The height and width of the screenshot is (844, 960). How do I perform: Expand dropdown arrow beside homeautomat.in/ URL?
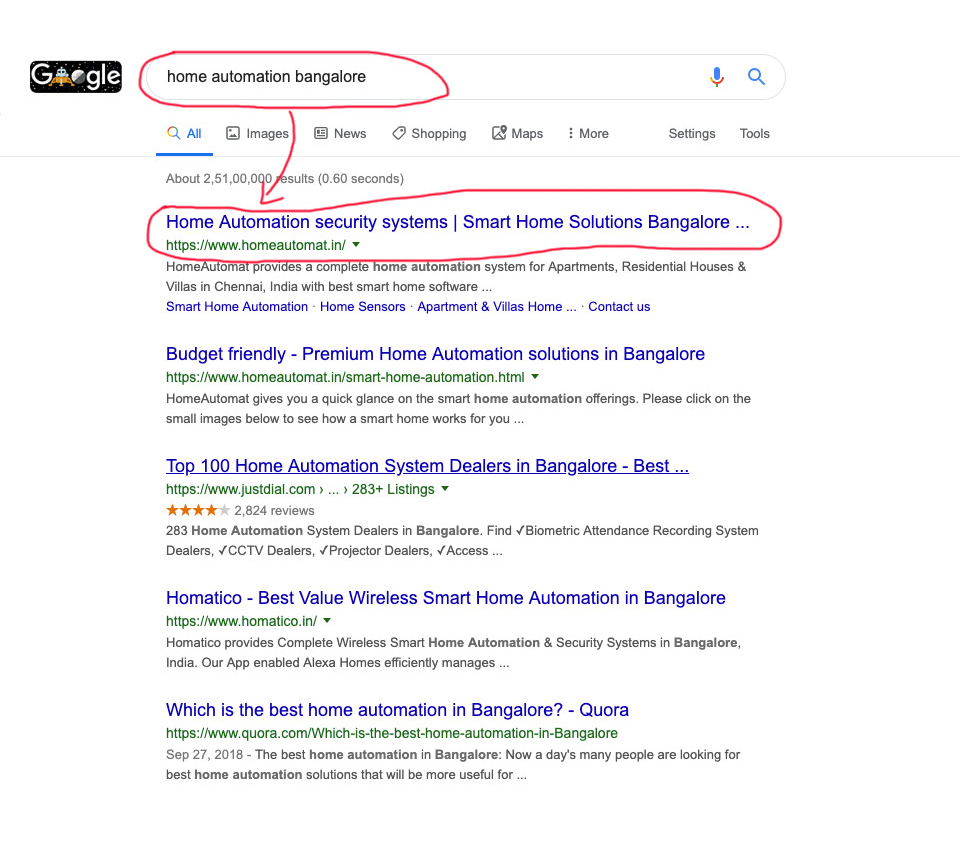pos(356,245)
